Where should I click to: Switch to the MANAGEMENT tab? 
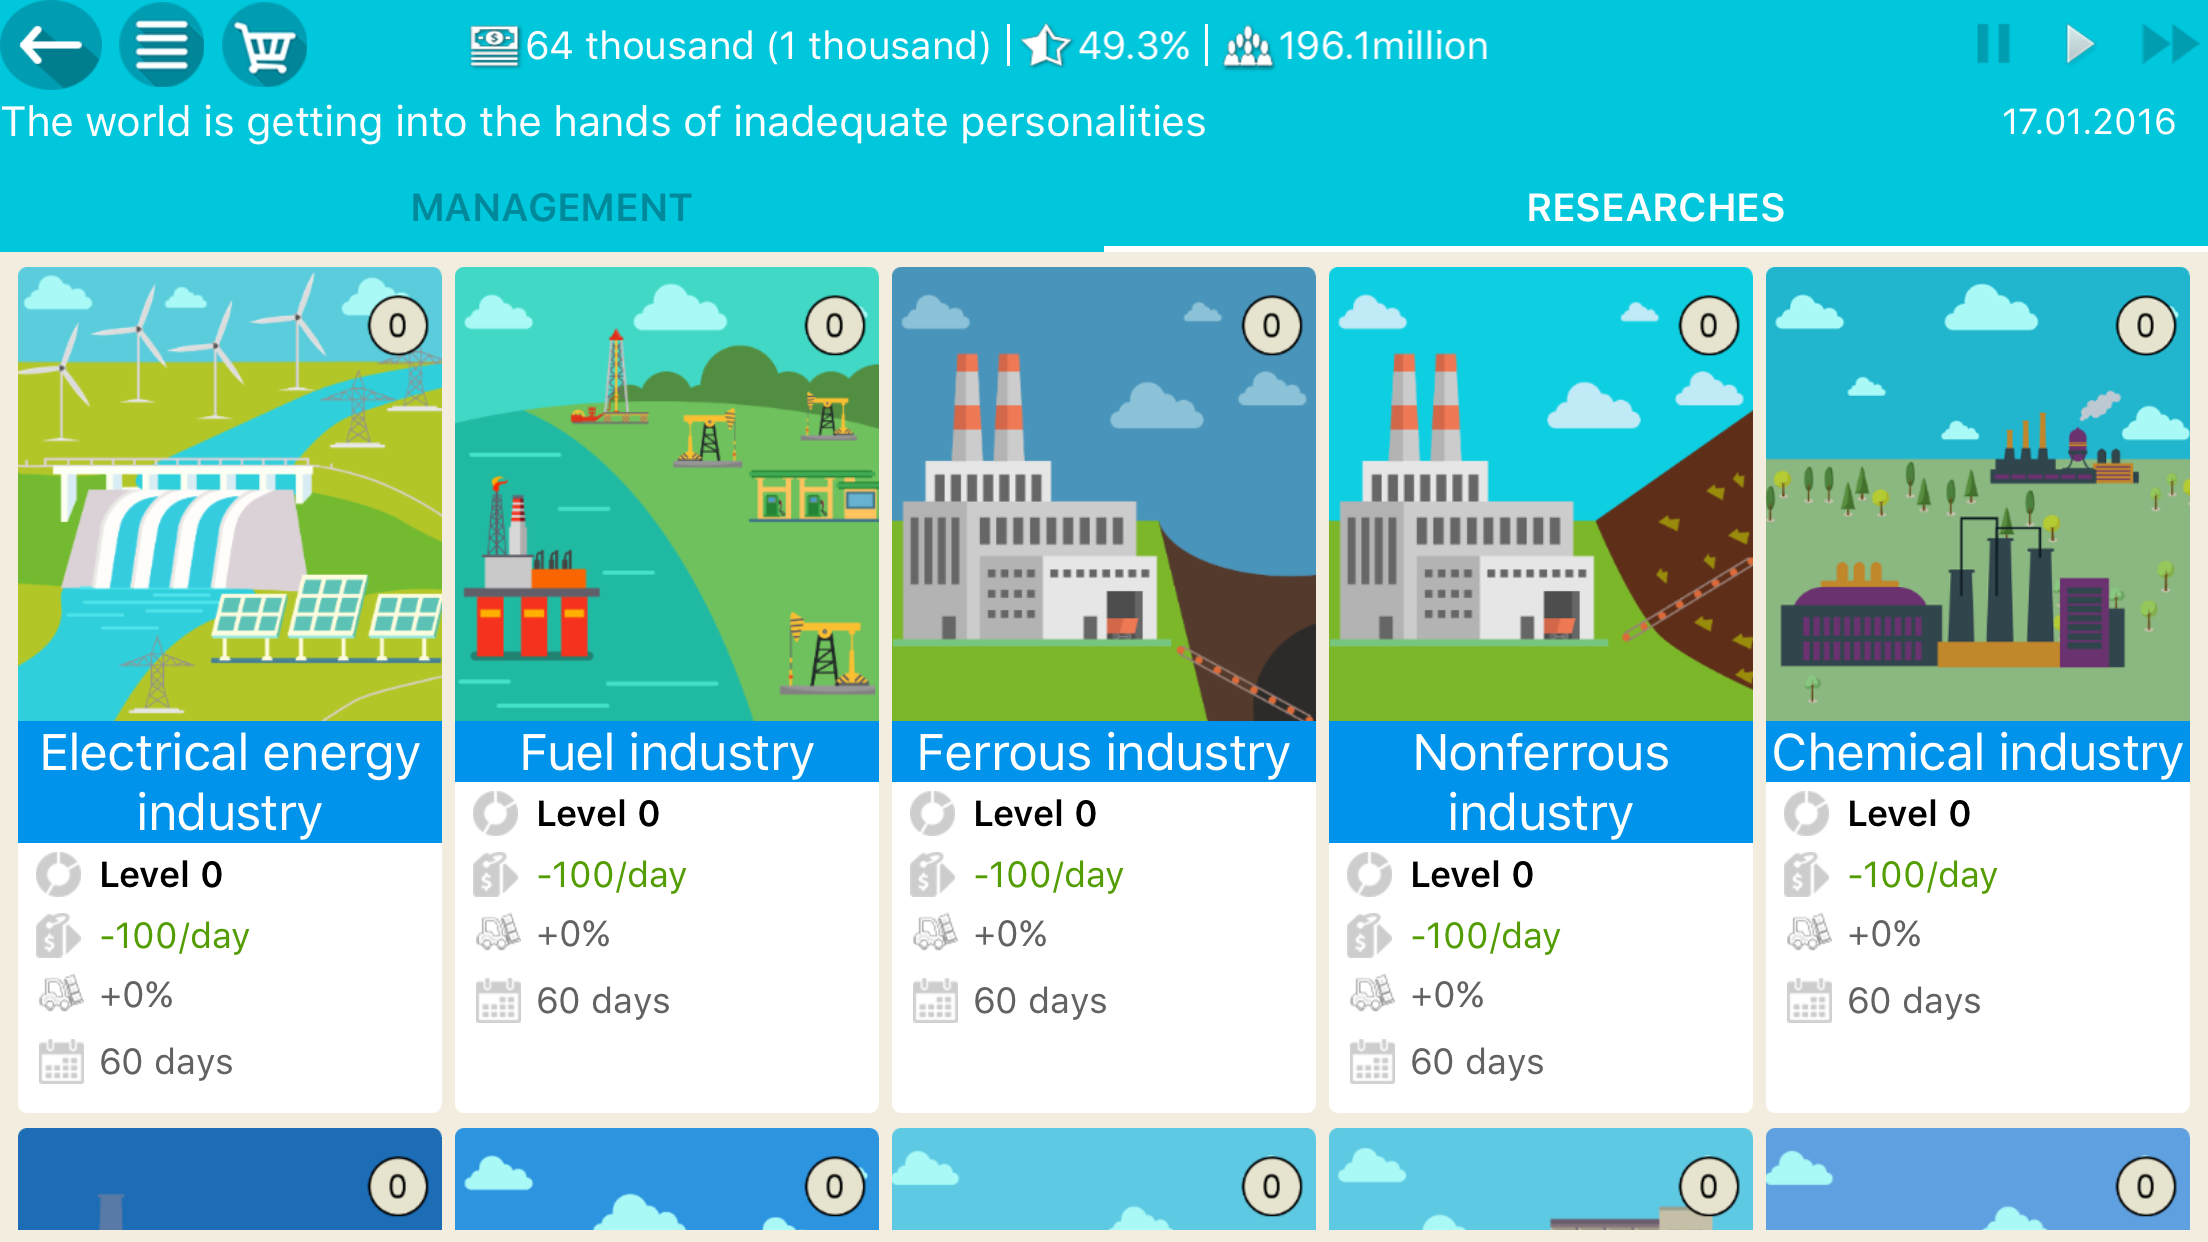(551, 208)
